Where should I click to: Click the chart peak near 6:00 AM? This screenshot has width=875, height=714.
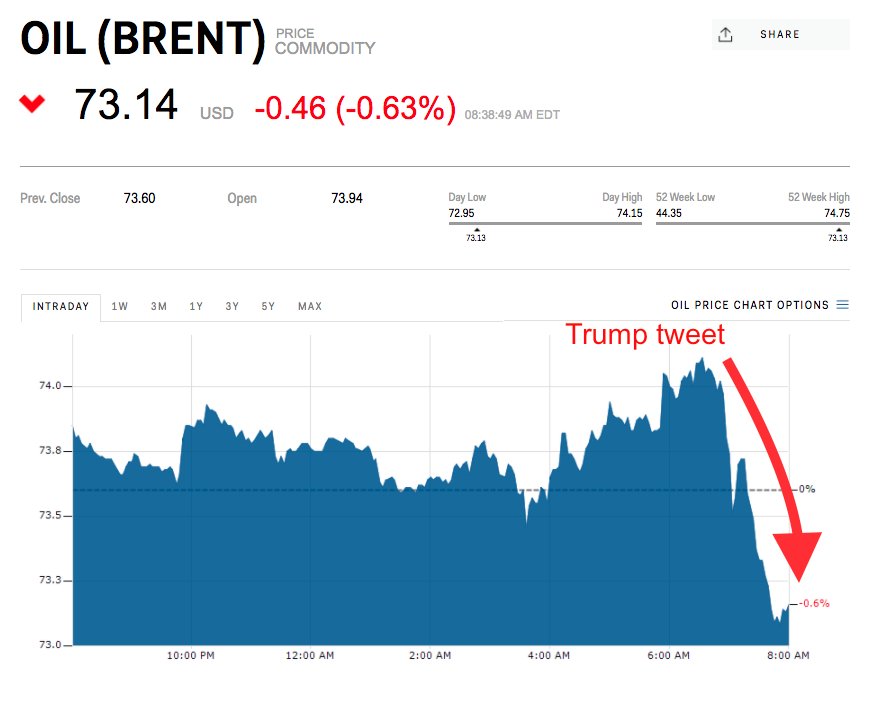703,360
